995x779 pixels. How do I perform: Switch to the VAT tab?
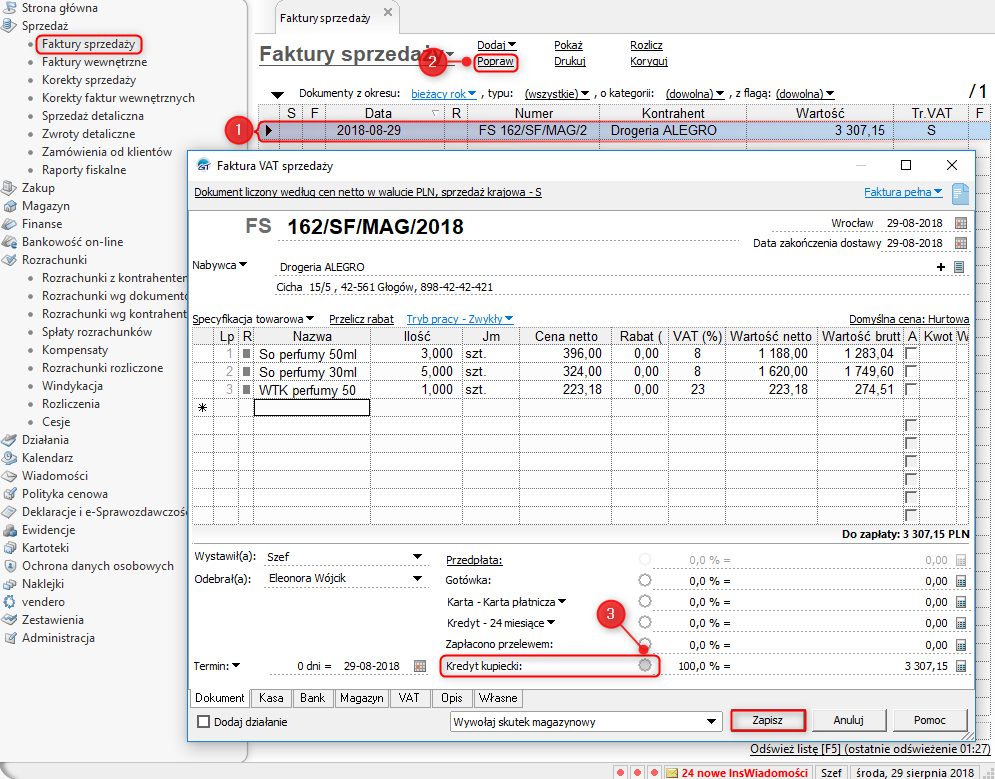tap(409, 698)
